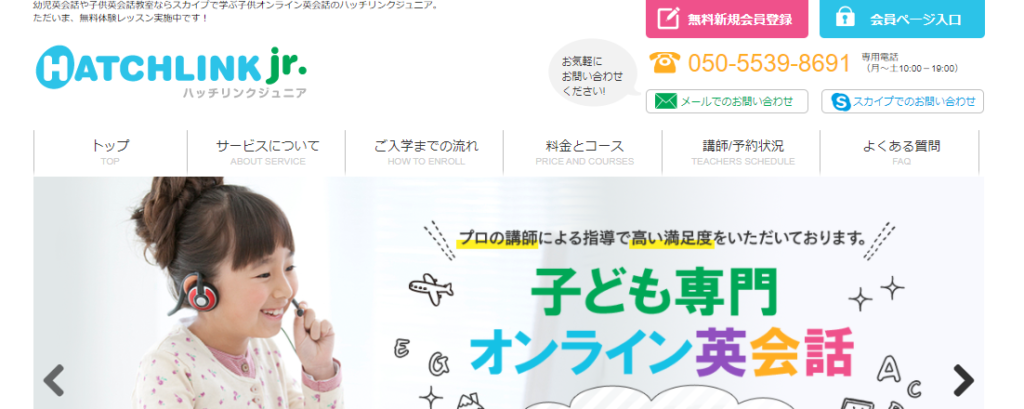This screenshot has width=1024, height=409.
Task: Click スカイプでのお問い合わせ link
Action: (x=903, y=101)
